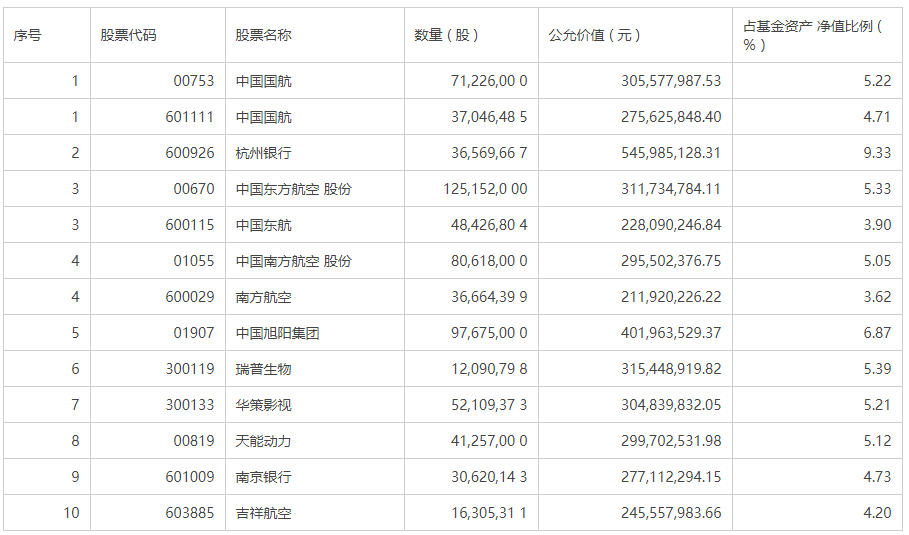Select stock code 300119
The width and height of the screenshot is (909, 535).
(x=190, y=369)
